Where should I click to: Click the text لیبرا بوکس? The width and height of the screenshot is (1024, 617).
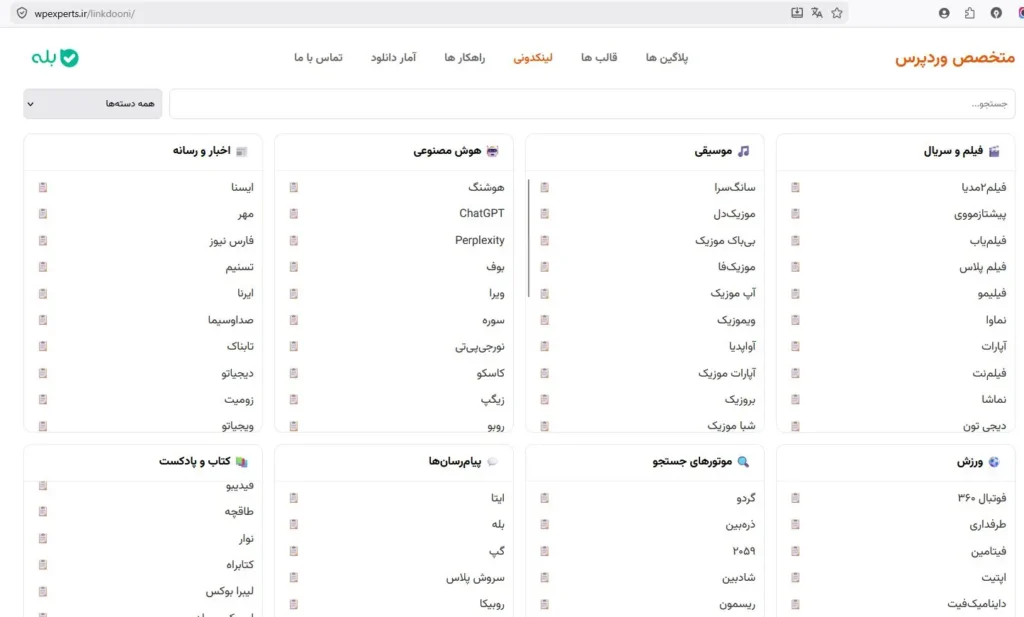[x=230, y=591]
